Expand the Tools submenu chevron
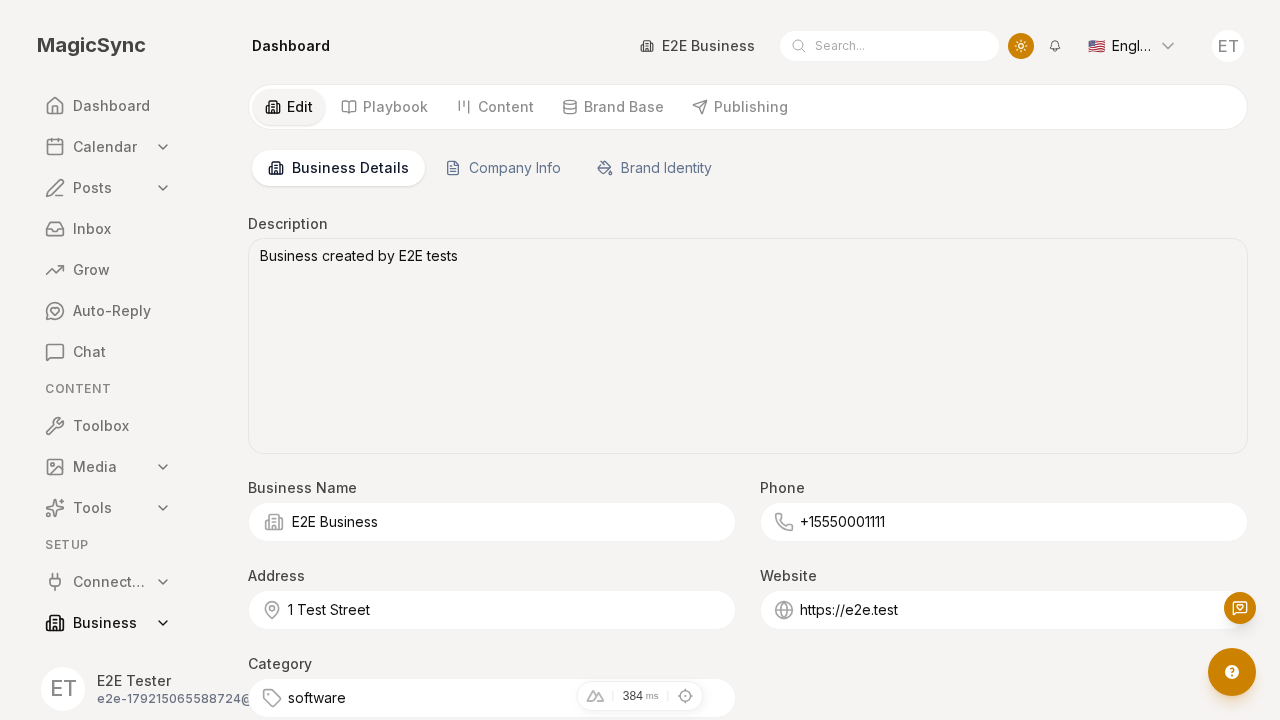The image size is (1280, 720). (163, 508)
